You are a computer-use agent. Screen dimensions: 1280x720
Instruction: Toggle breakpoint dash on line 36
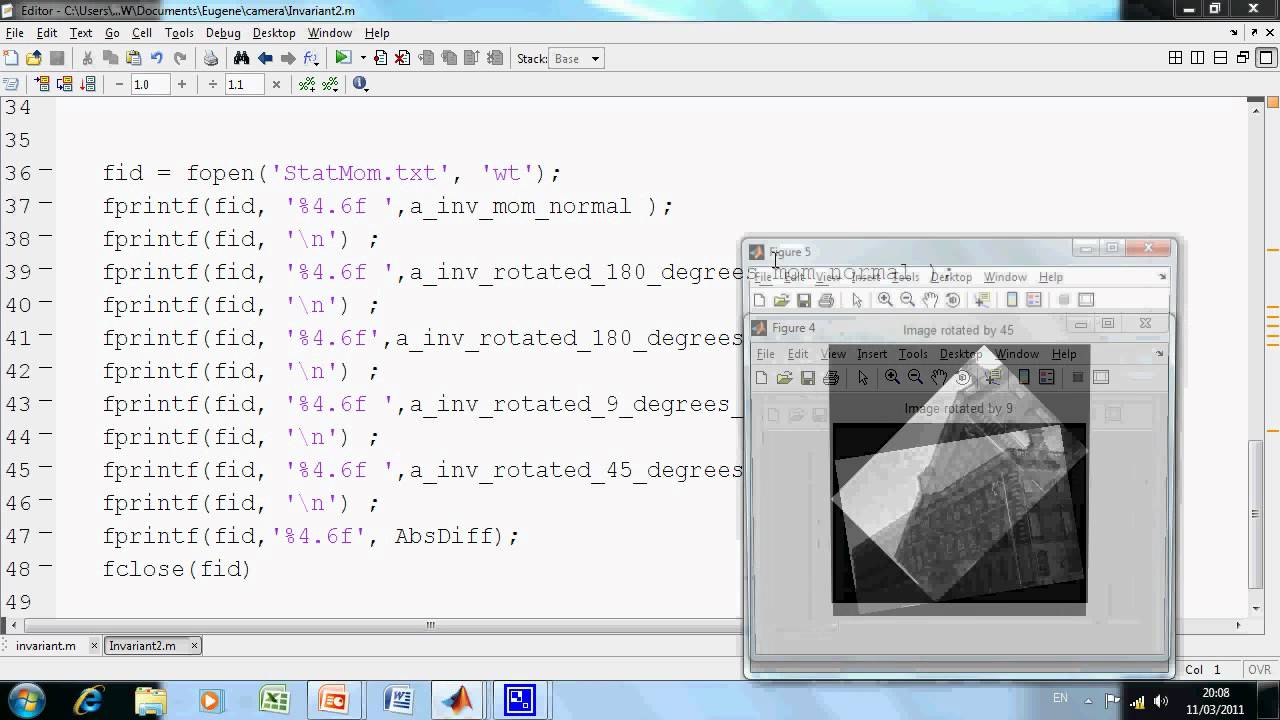click(x=46, y=173)
